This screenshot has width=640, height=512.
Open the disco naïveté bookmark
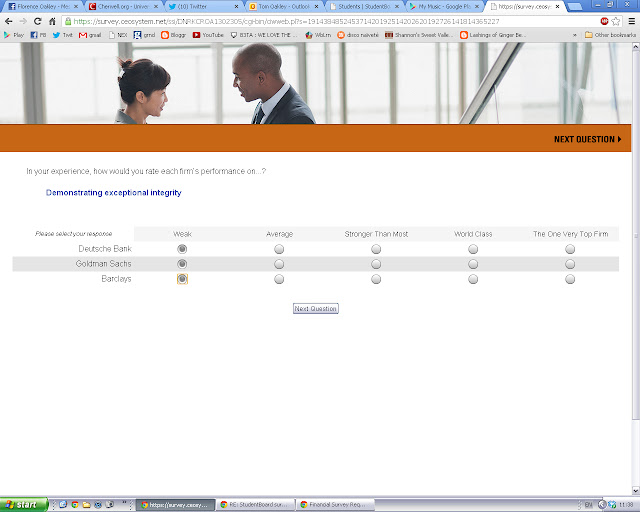tap(358, 35)
